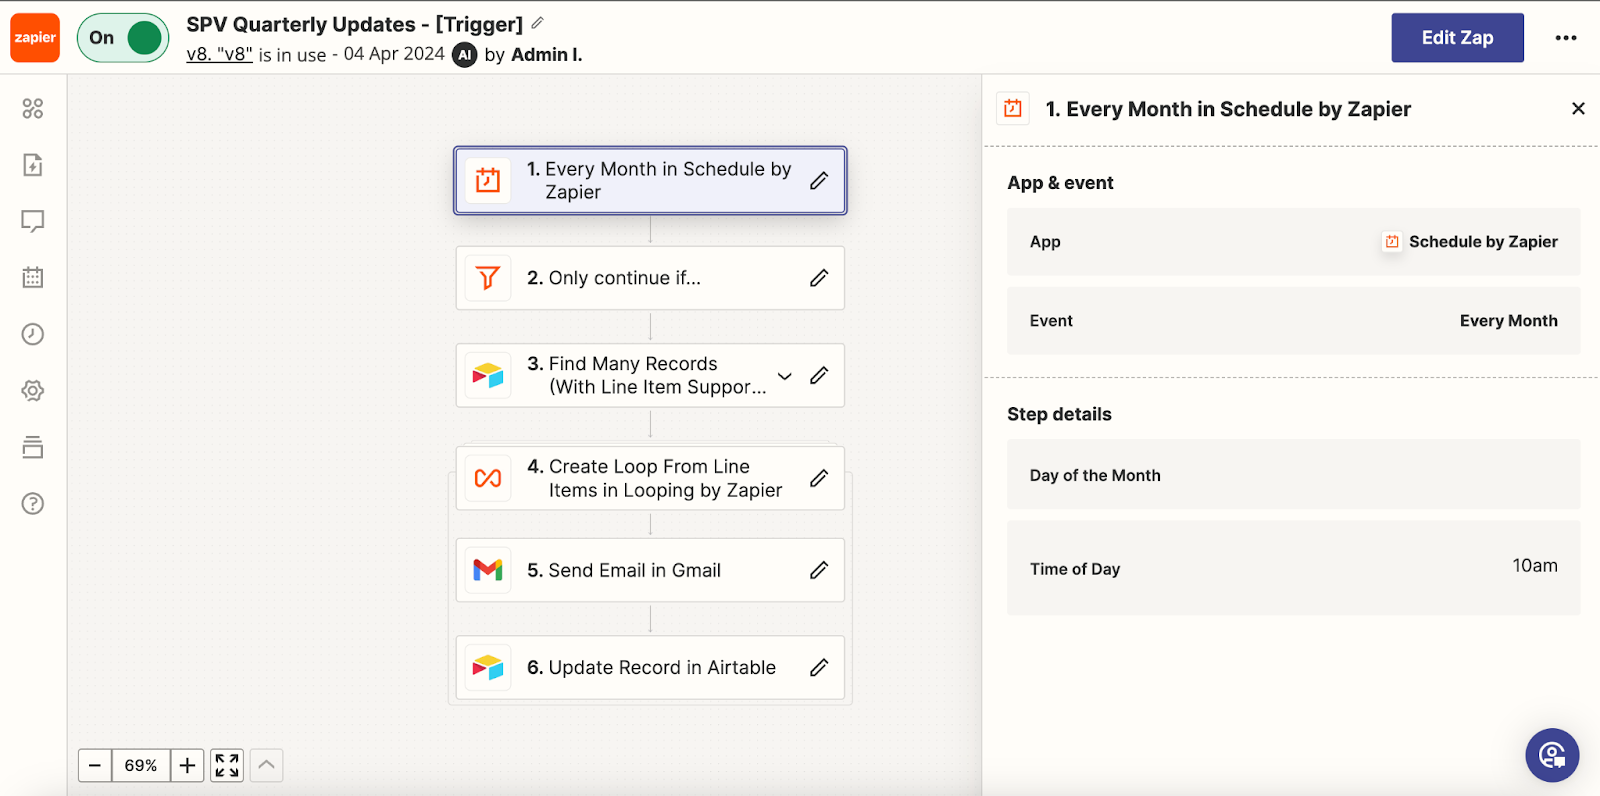Open the comments sidebar icon
Viewport: 1600px width, 796px height.
click(33, 221)
